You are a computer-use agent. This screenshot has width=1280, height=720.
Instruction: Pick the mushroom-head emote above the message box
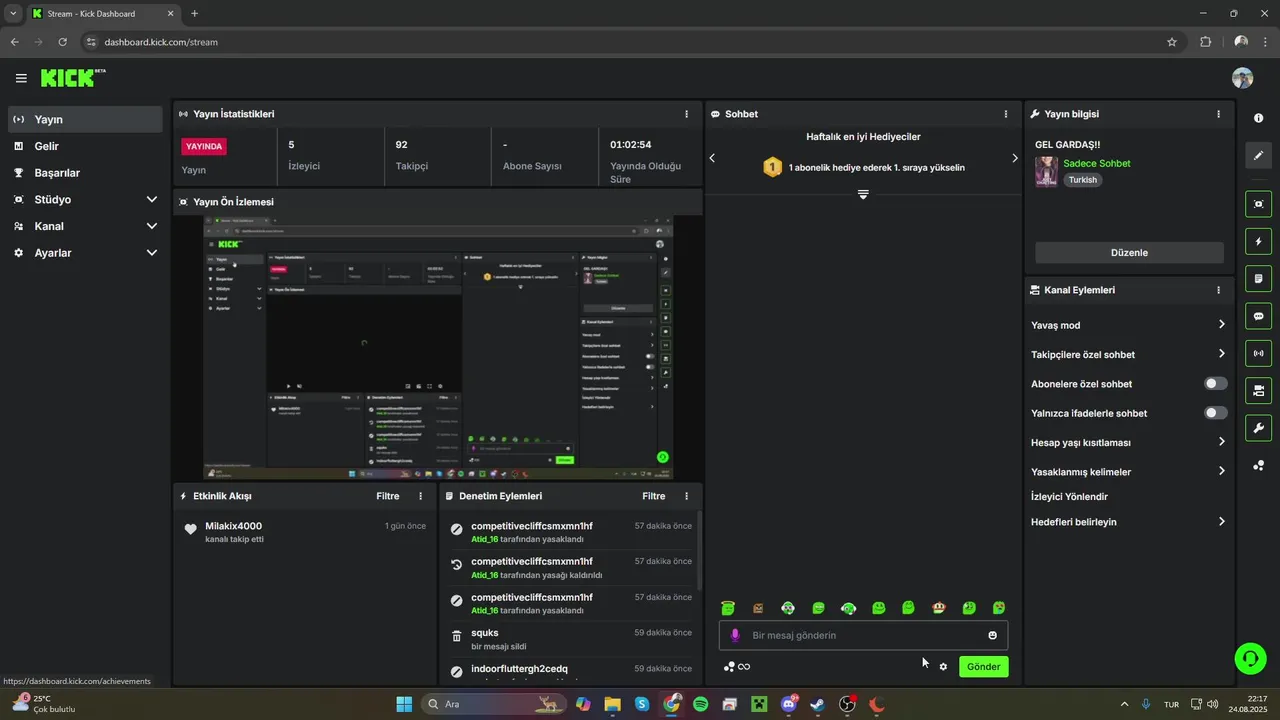pos(938,608)
